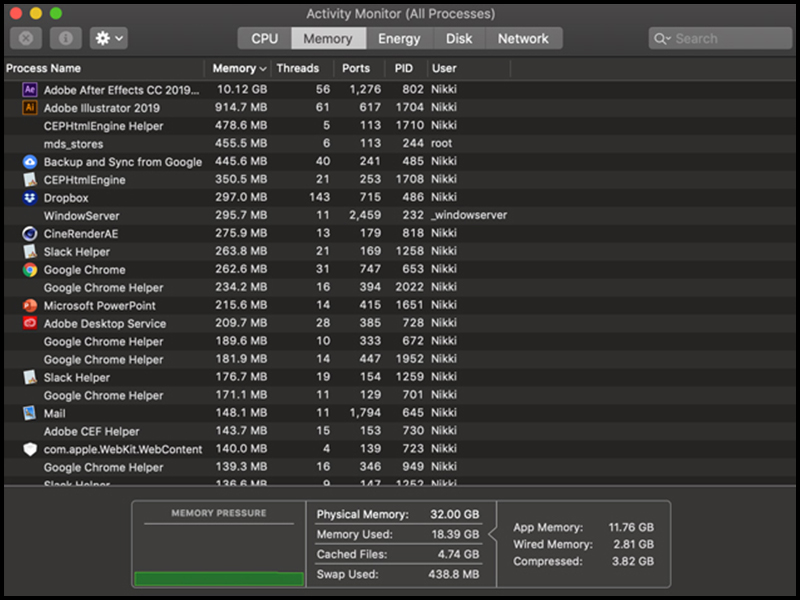This screenshot has height=600, width=800.
Task: Click the Search input field
Action: coord(720,39)
